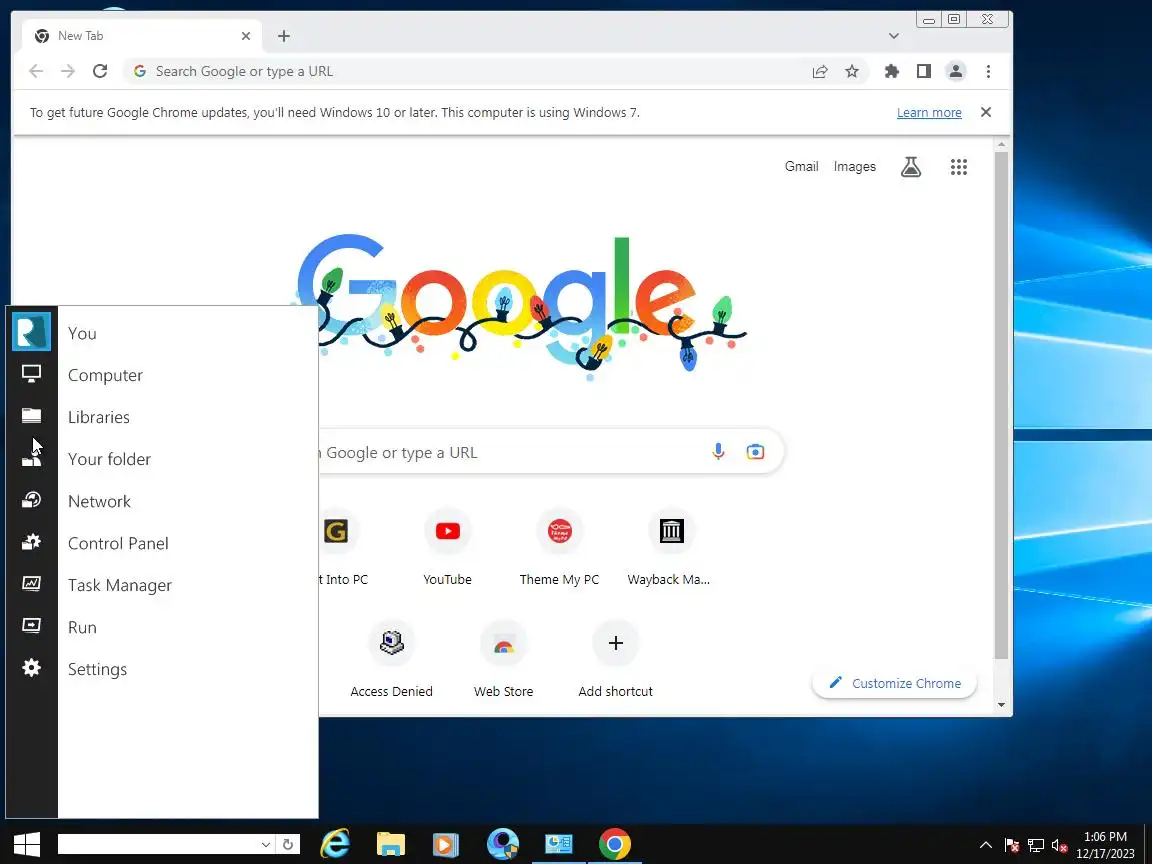The image size is (1152, 864).
Task: Click the Windows Start button
Action: click(27, 844)
